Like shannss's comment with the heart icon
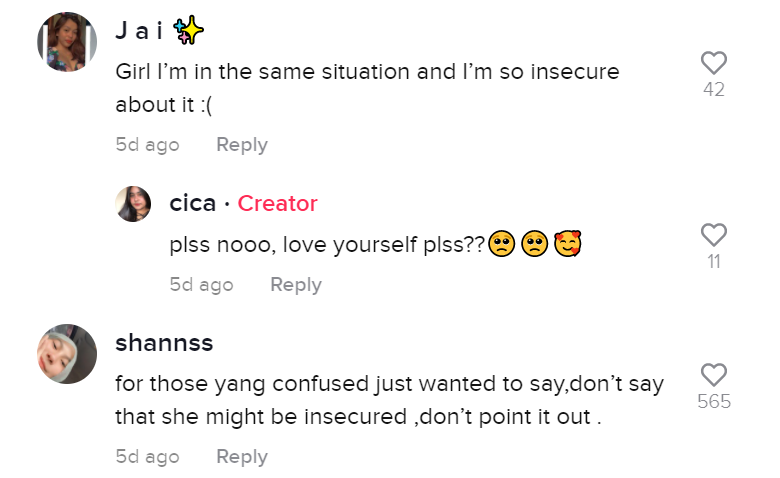Screen dimensions: 780x478 (x=713, y=375)
